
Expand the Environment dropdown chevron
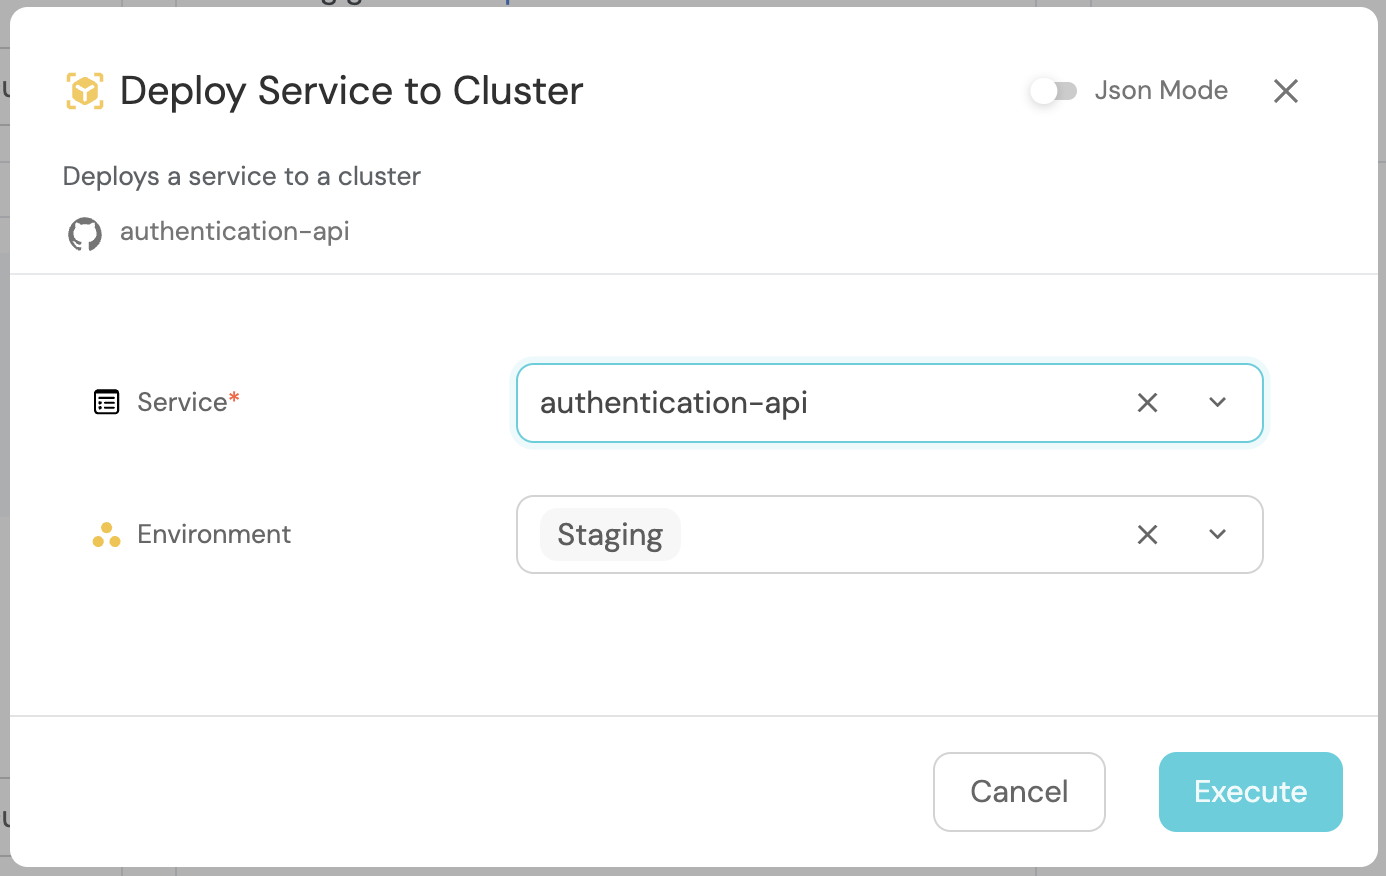[x=1217, y=535]
